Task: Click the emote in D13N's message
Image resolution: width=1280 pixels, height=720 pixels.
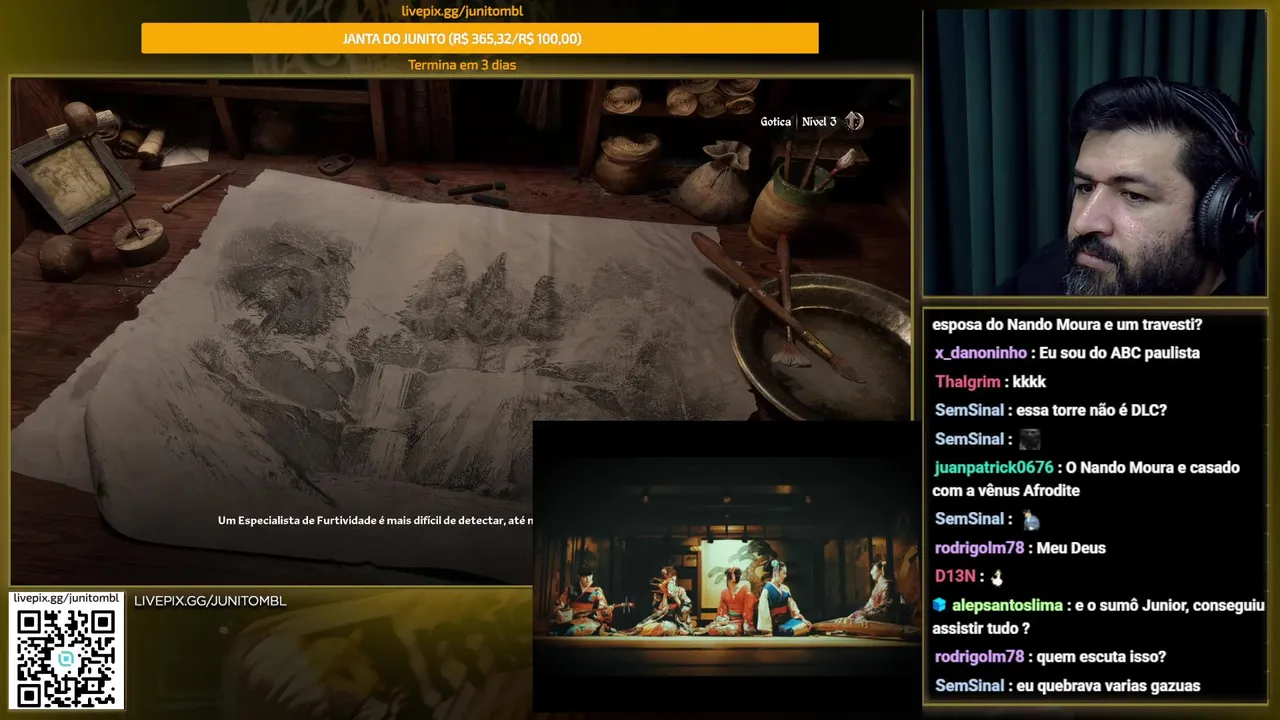Action: (996, 577)
